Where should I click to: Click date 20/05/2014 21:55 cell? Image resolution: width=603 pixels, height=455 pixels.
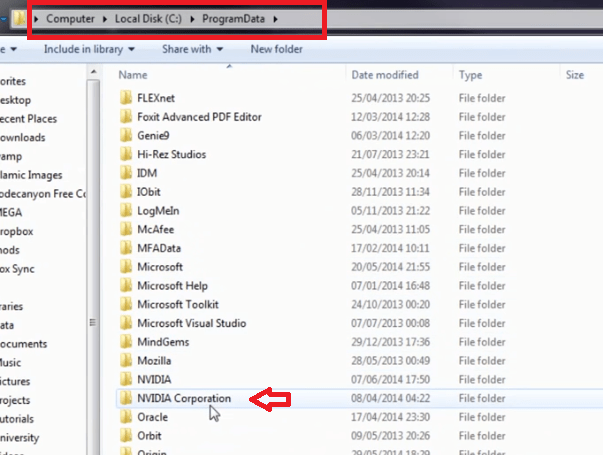point(390,267)
